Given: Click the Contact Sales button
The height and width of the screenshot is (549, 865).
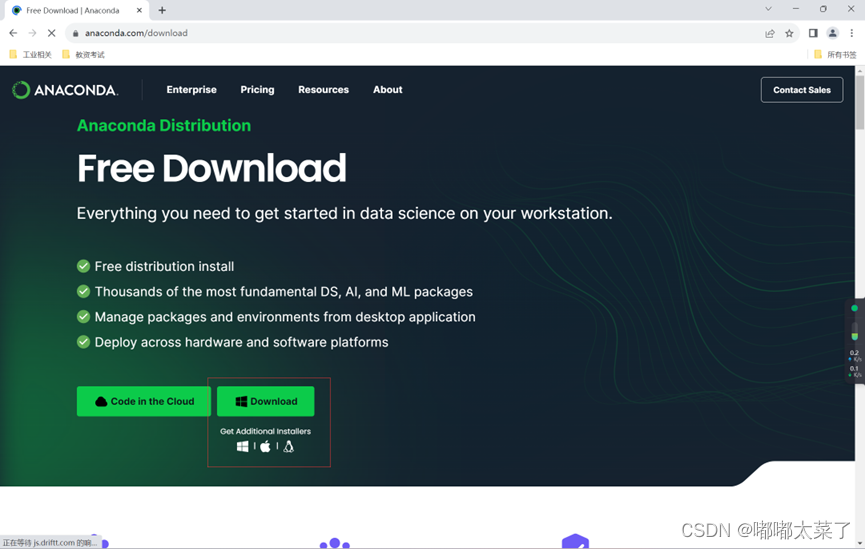Looking at the screenshot, I should click(802, 90).
